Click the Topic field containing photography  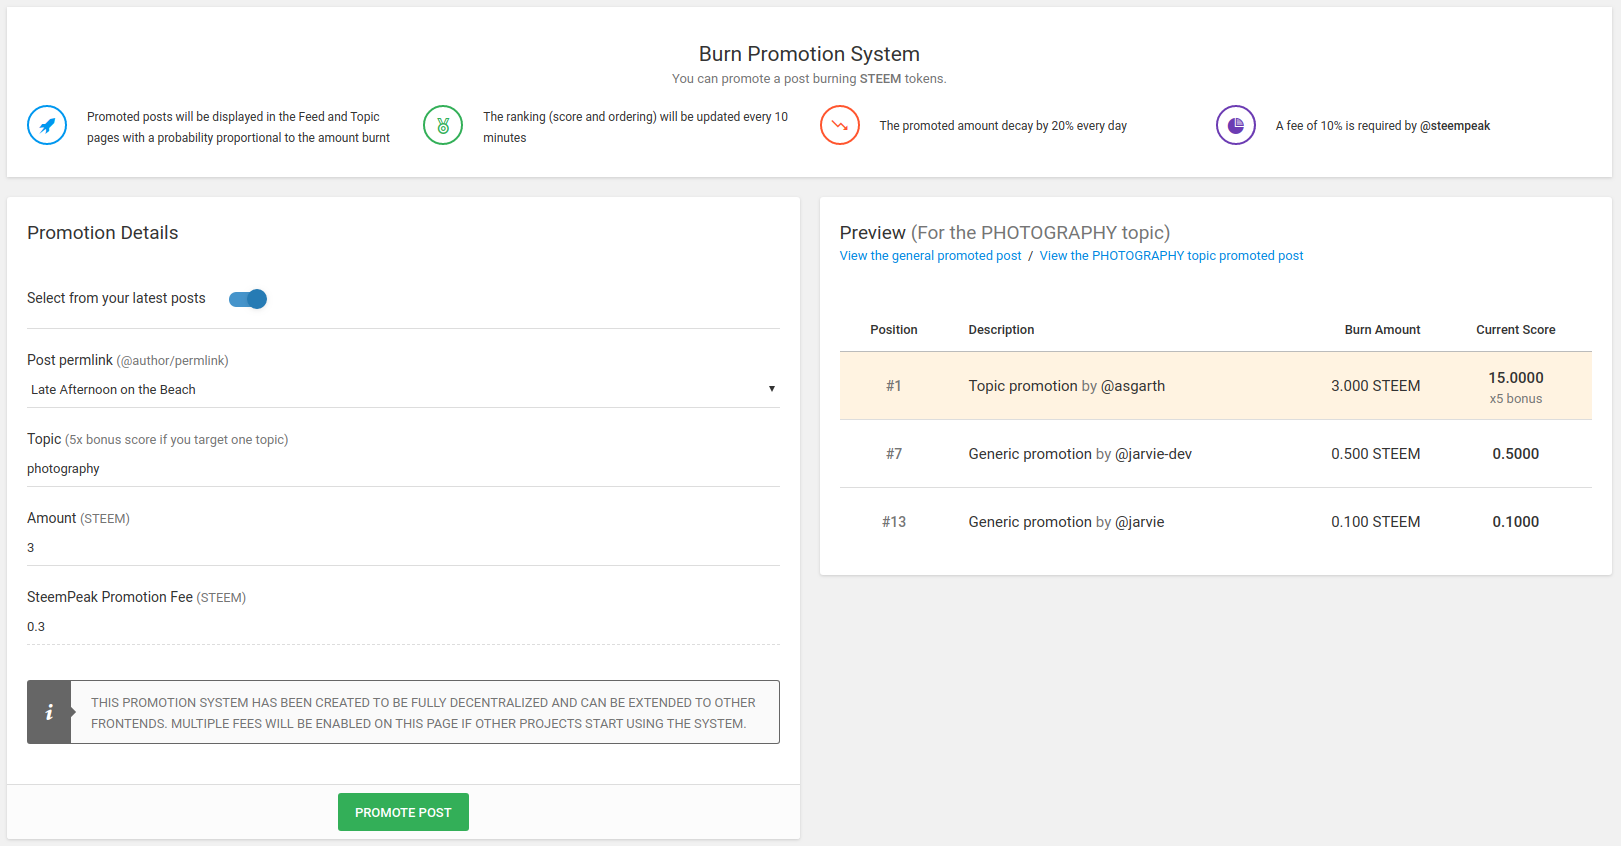(x=402, y=469)
